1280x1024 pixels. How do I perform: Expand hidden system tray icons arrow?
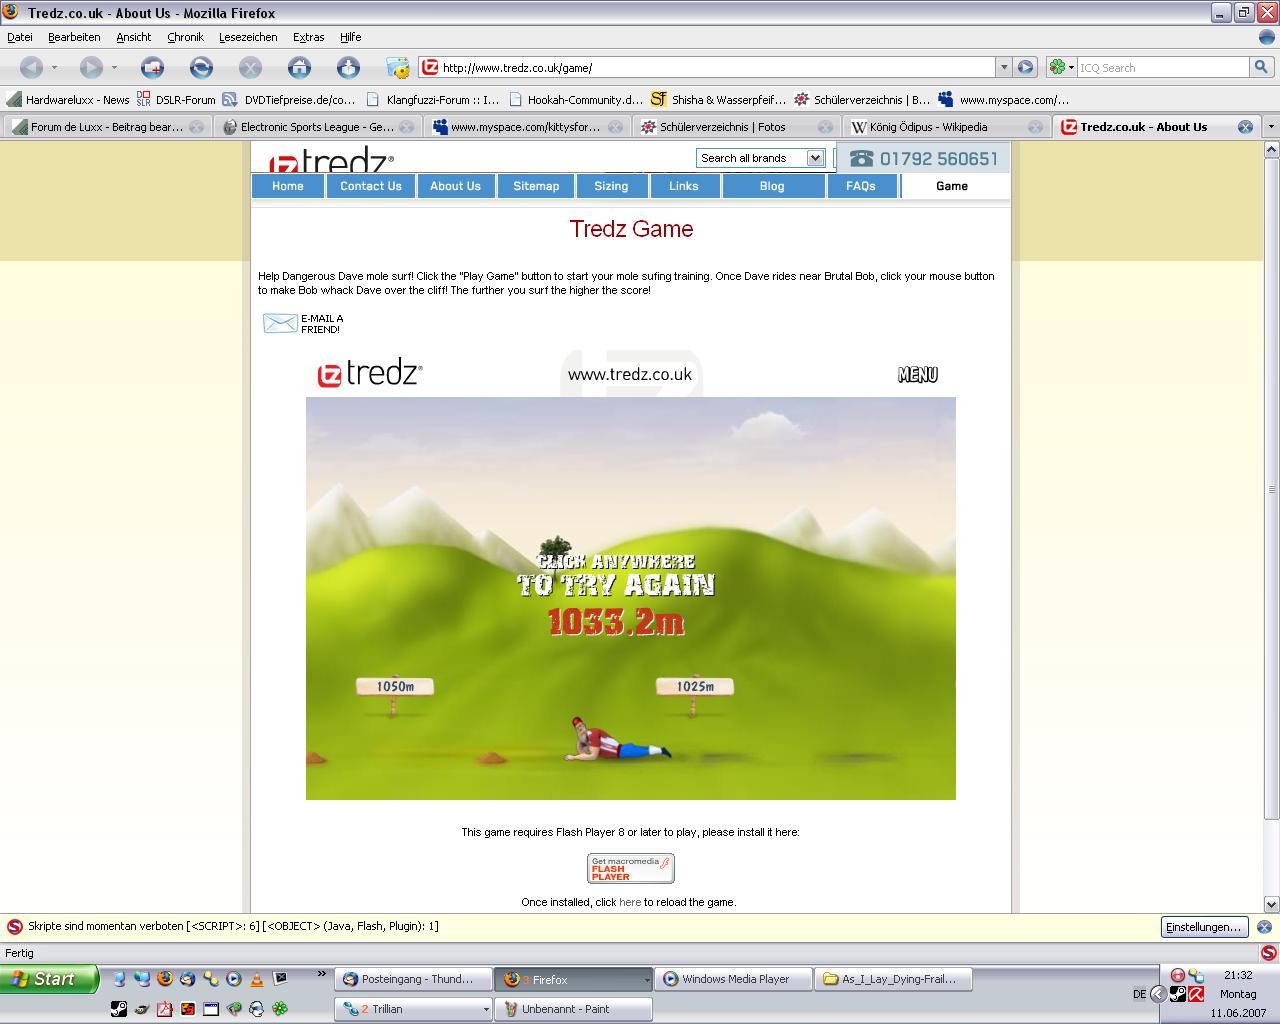click(x=1158, y=994)
